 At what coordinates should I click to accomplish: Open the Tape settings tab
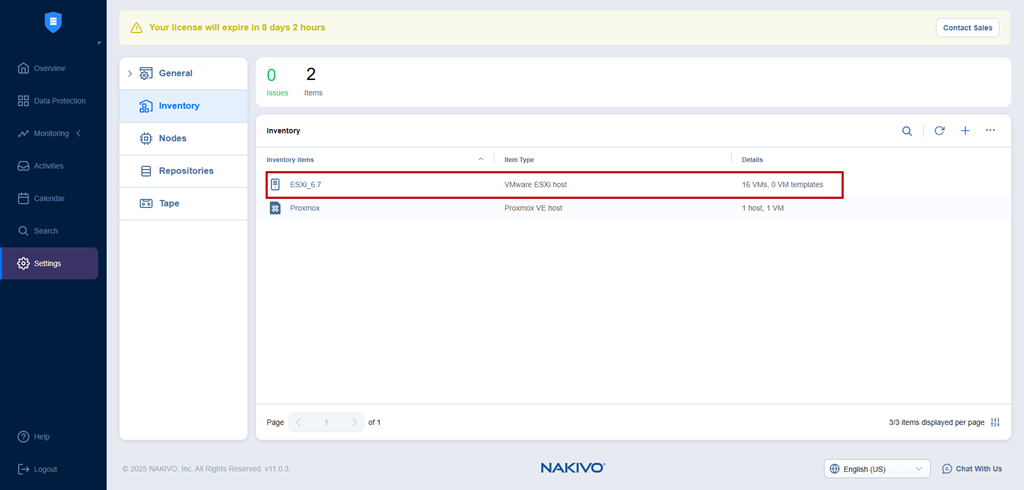[184, 203]
